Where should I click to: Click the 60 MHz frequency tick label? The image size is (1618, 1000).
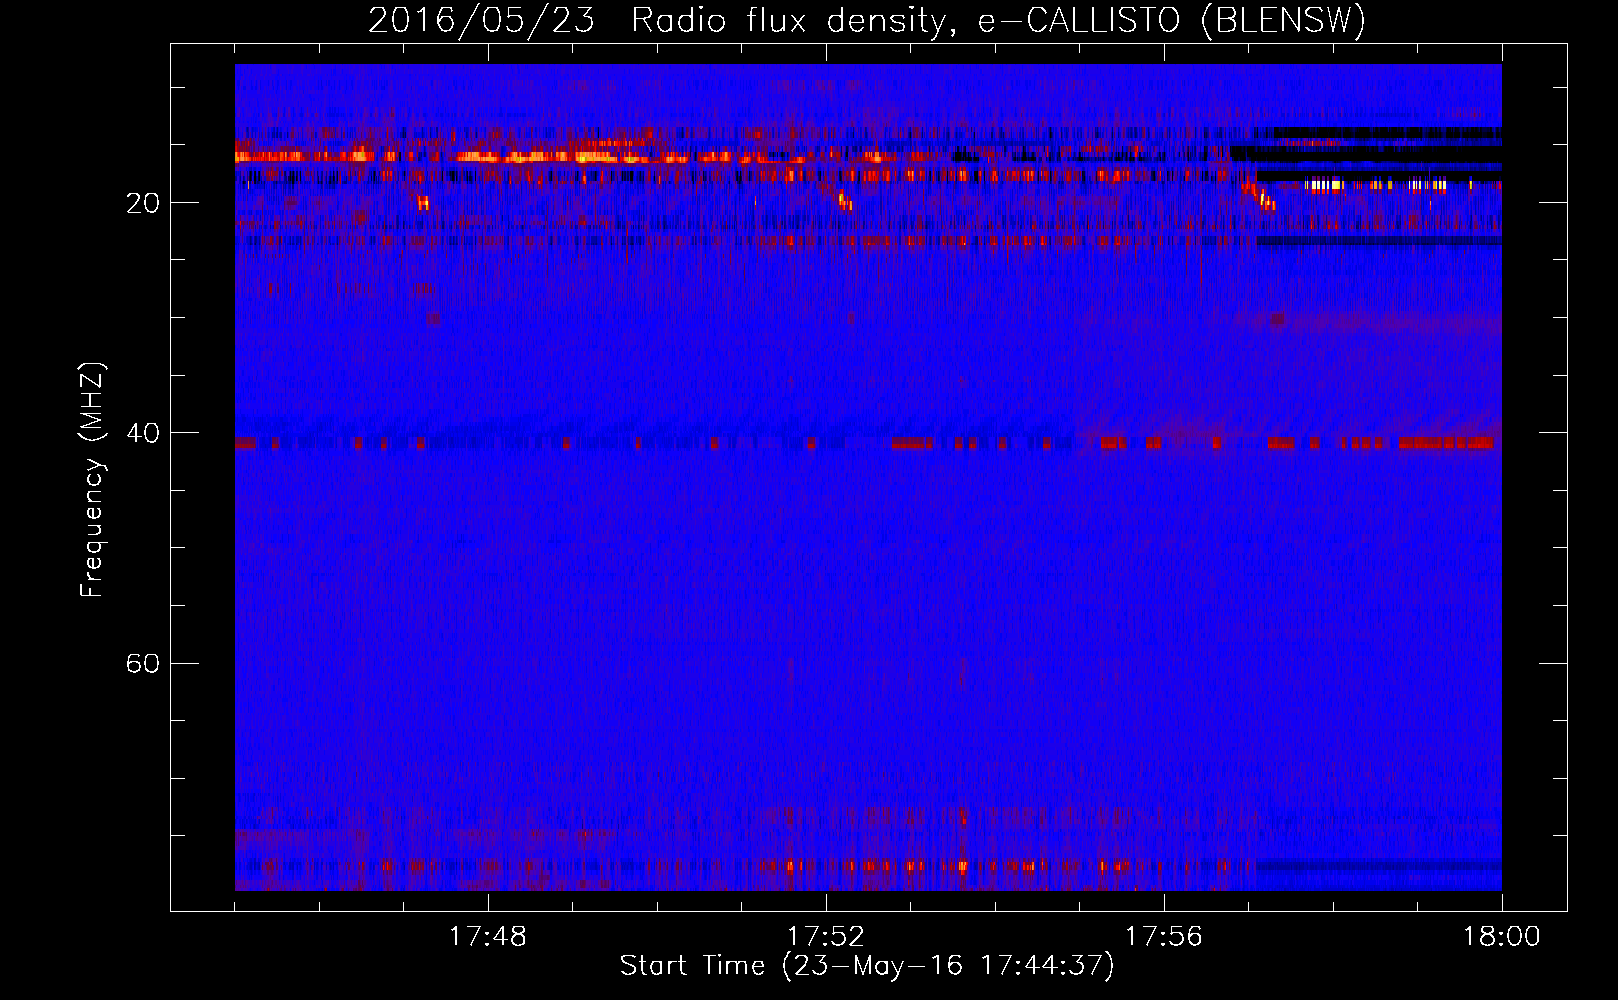click(x=142, y=663)
